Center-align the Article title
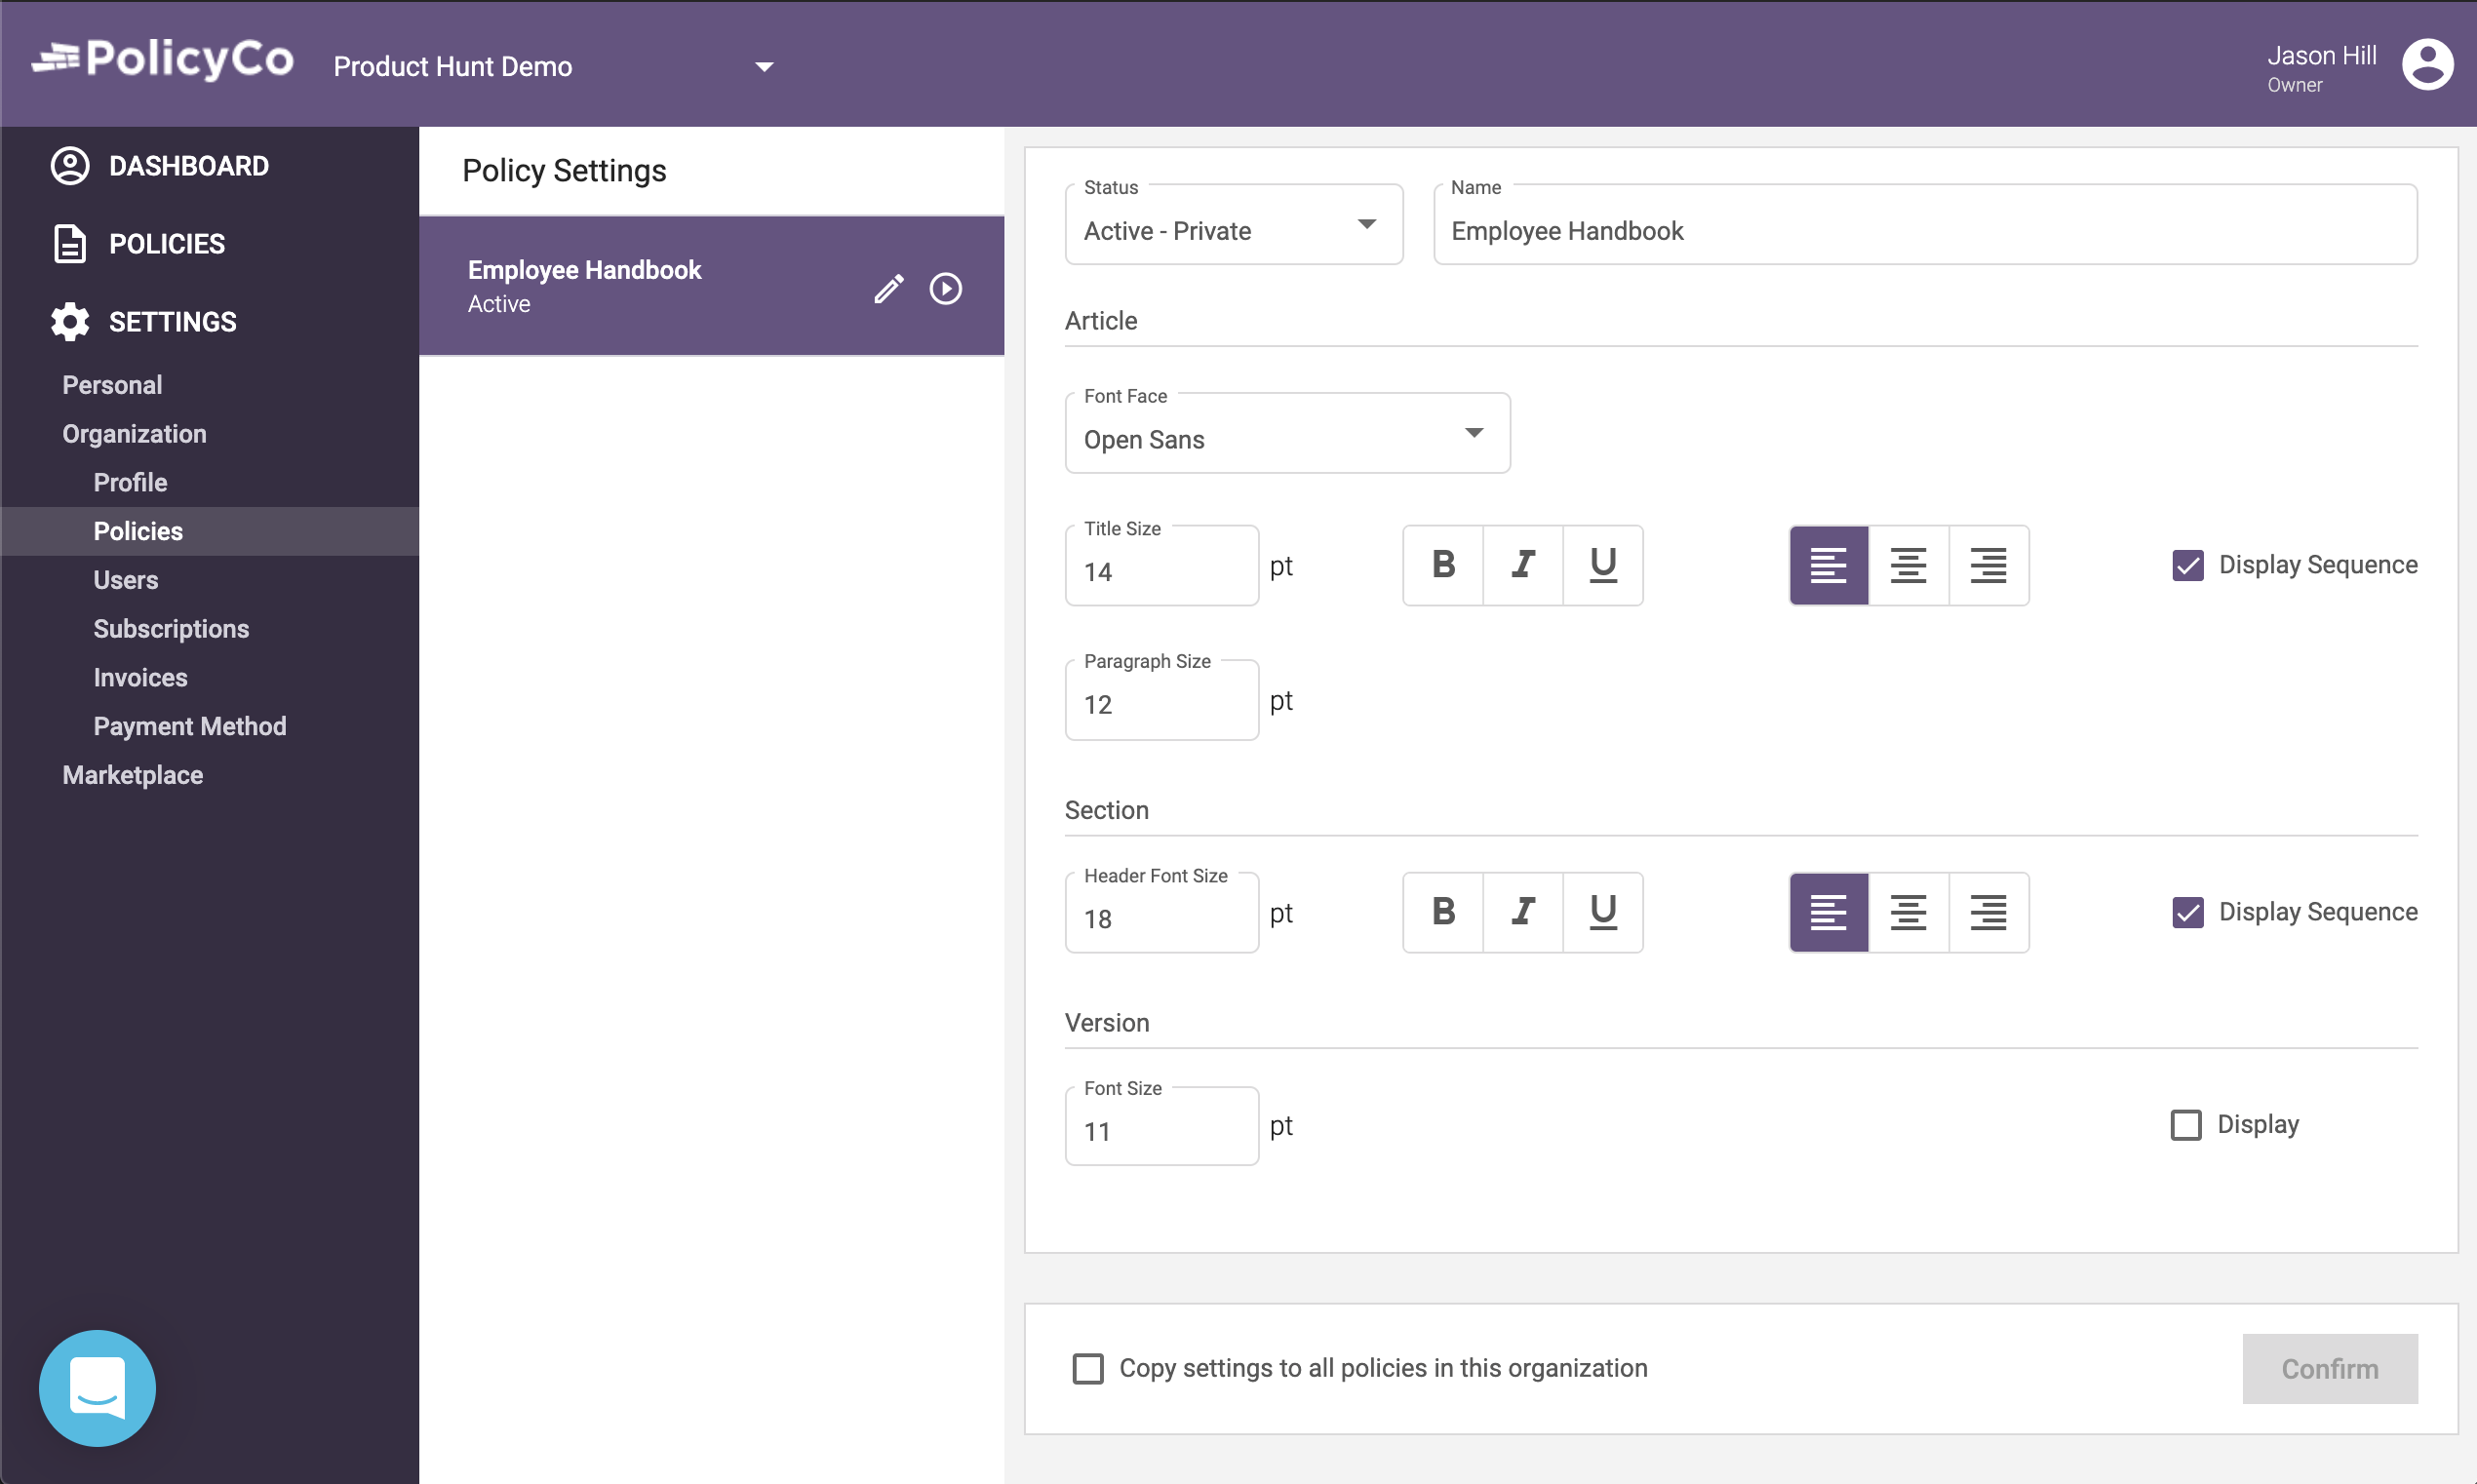2477x1484 pixels. [1907, 565]
